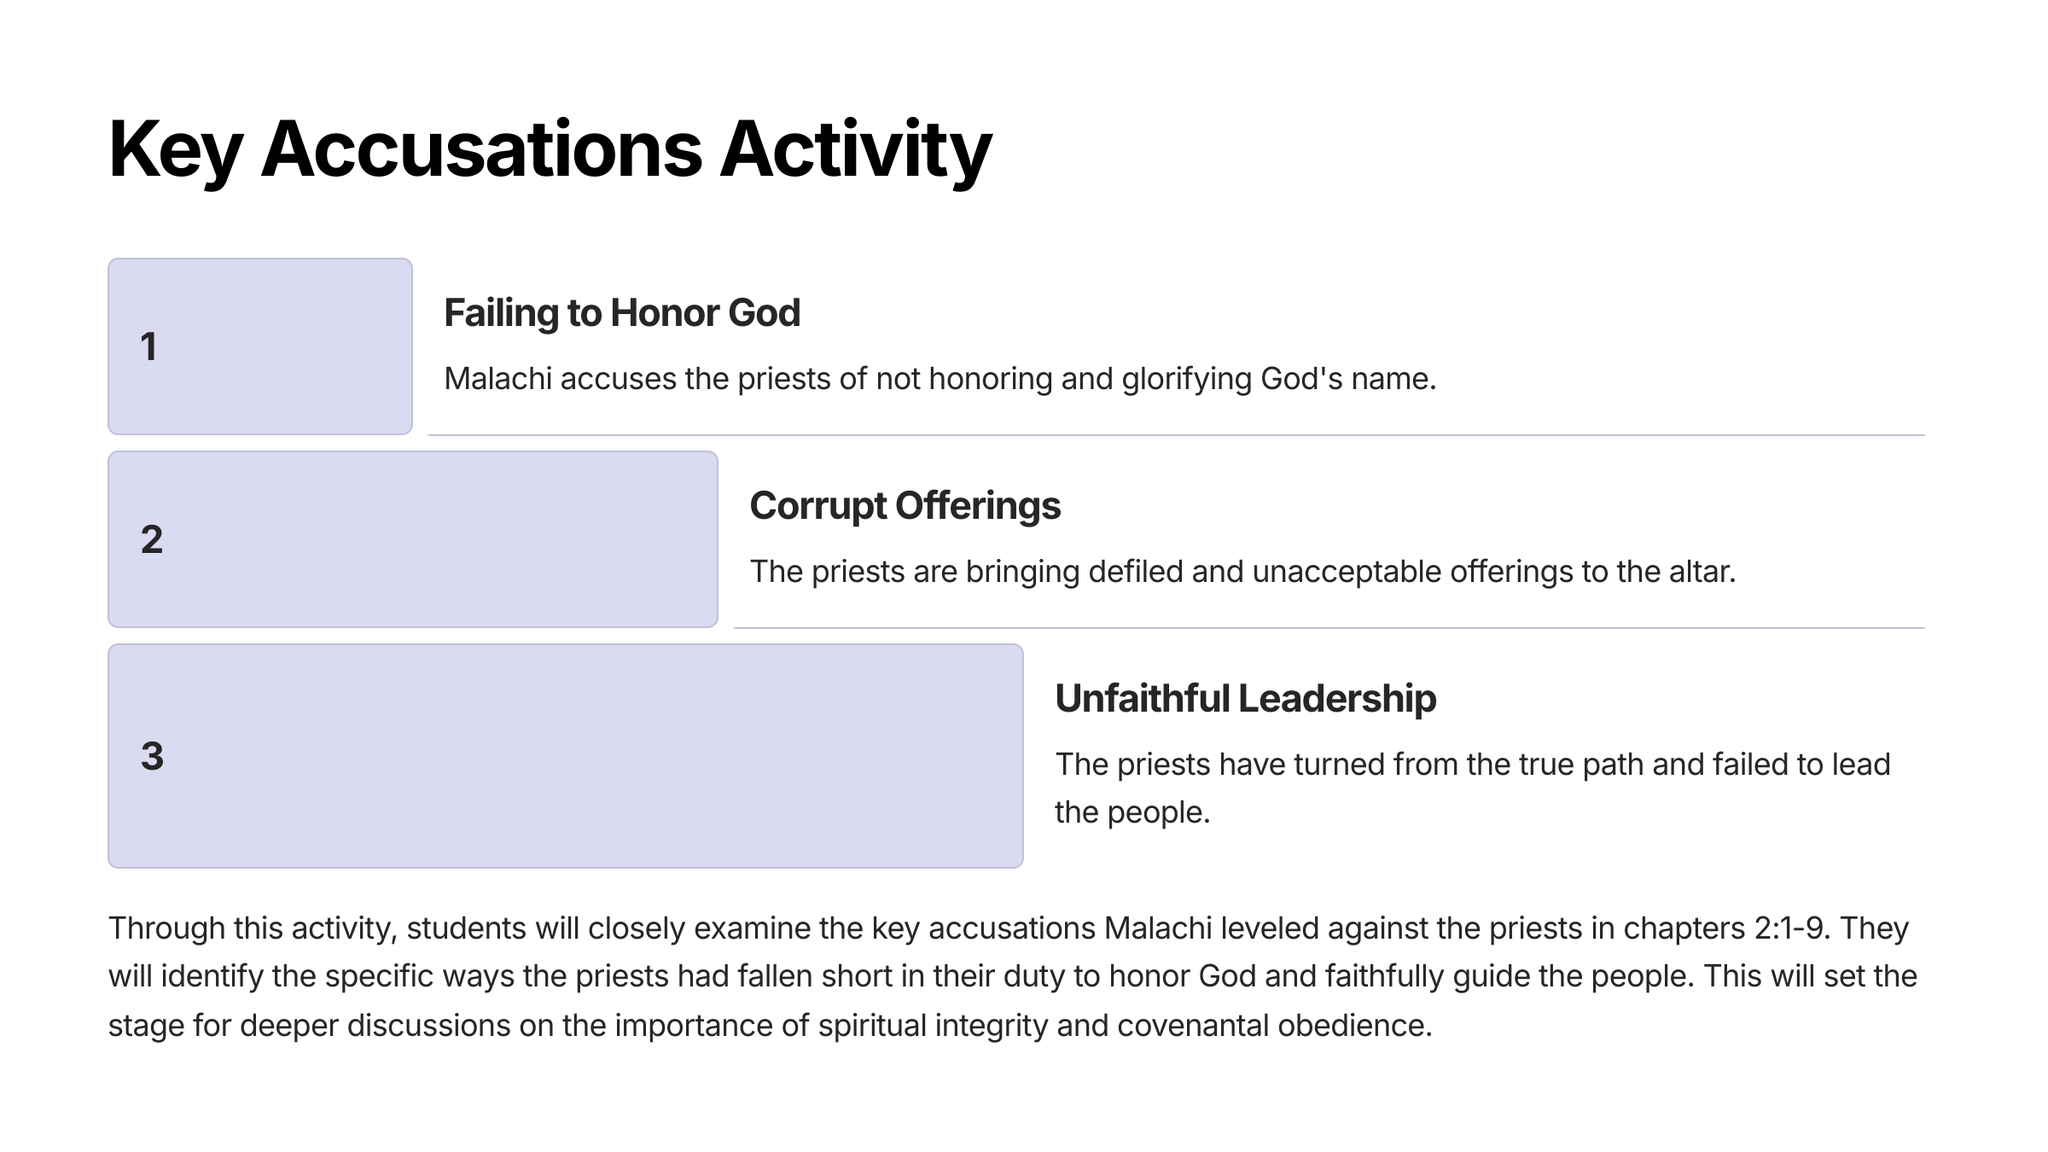Click the "Corrupt Offerings" heading

(905, 506)
